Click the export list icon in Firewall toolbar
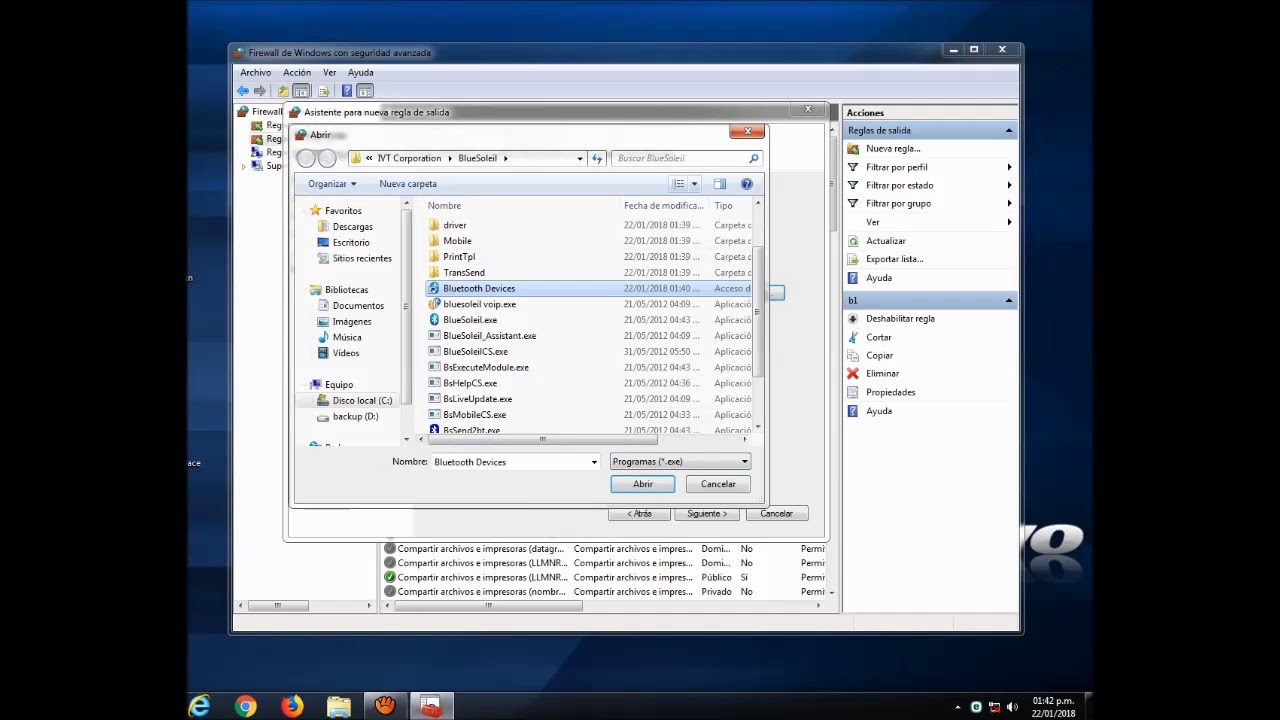Screen dimensions: 1280x720 pyautogui.click(x=323, y=91)
